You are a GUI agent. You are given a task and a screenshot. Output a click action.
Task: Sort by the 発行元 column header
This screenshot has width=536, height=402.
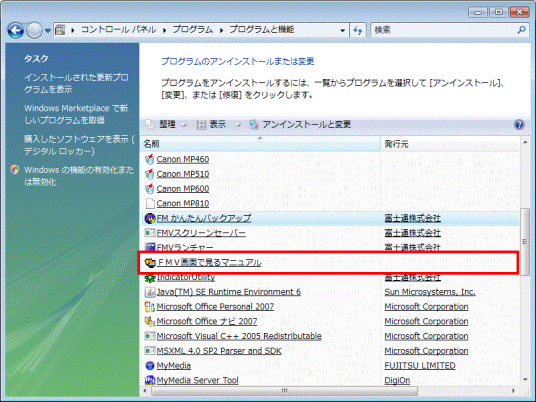[450, 144]
